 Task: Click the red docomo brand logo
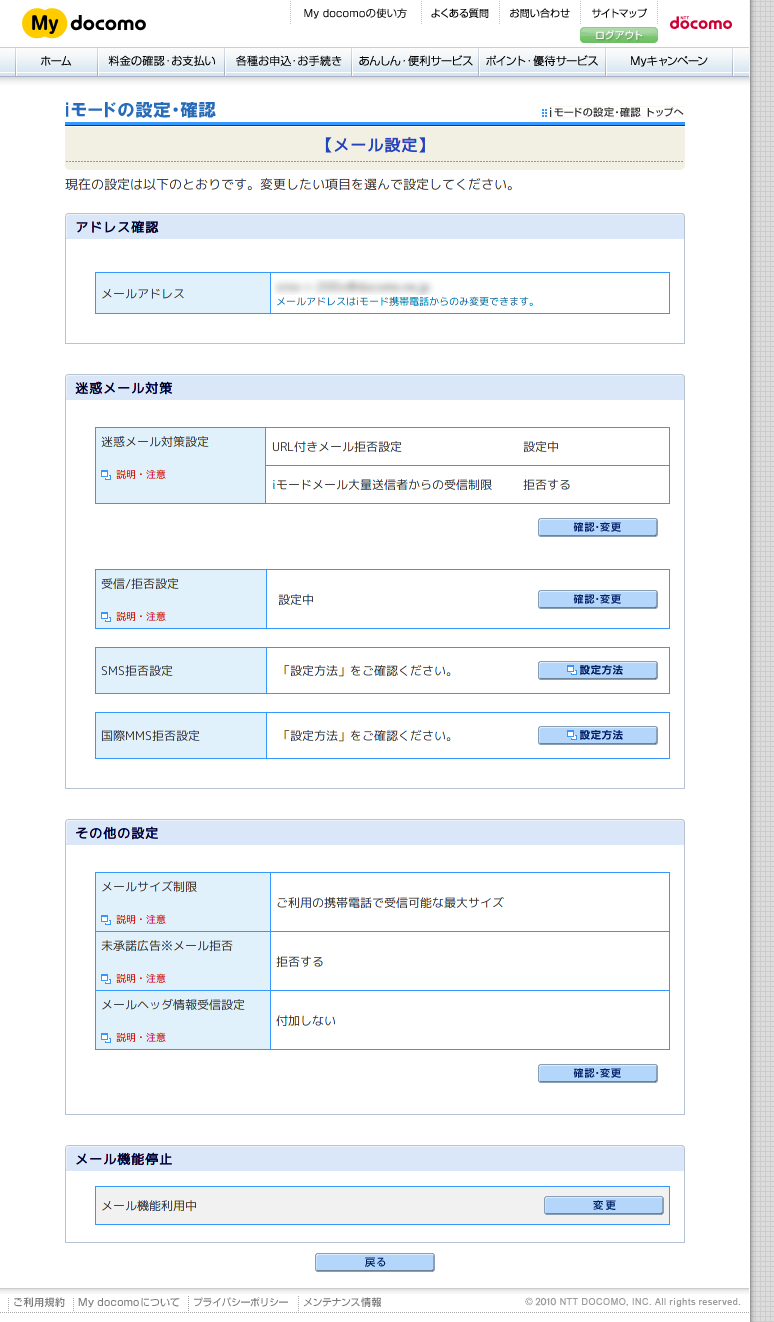coord(701,22)
